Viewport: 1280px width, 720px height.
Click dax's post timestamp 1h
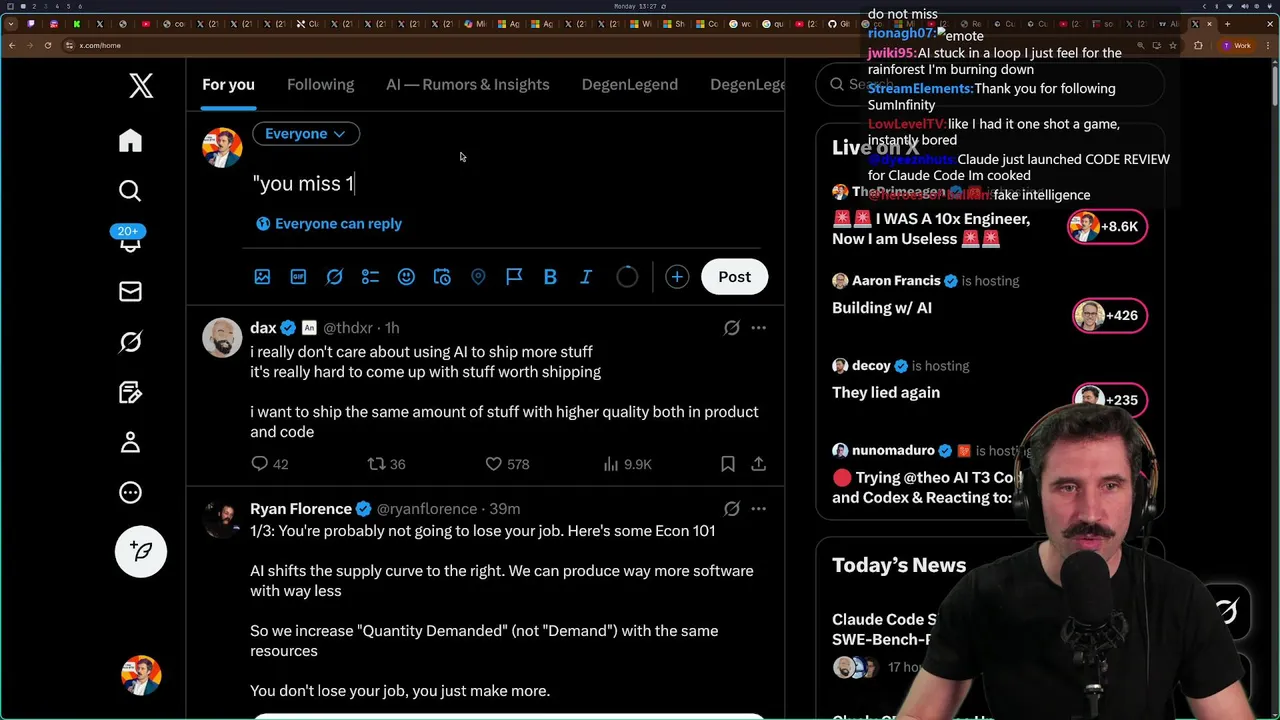coord(392,328)
